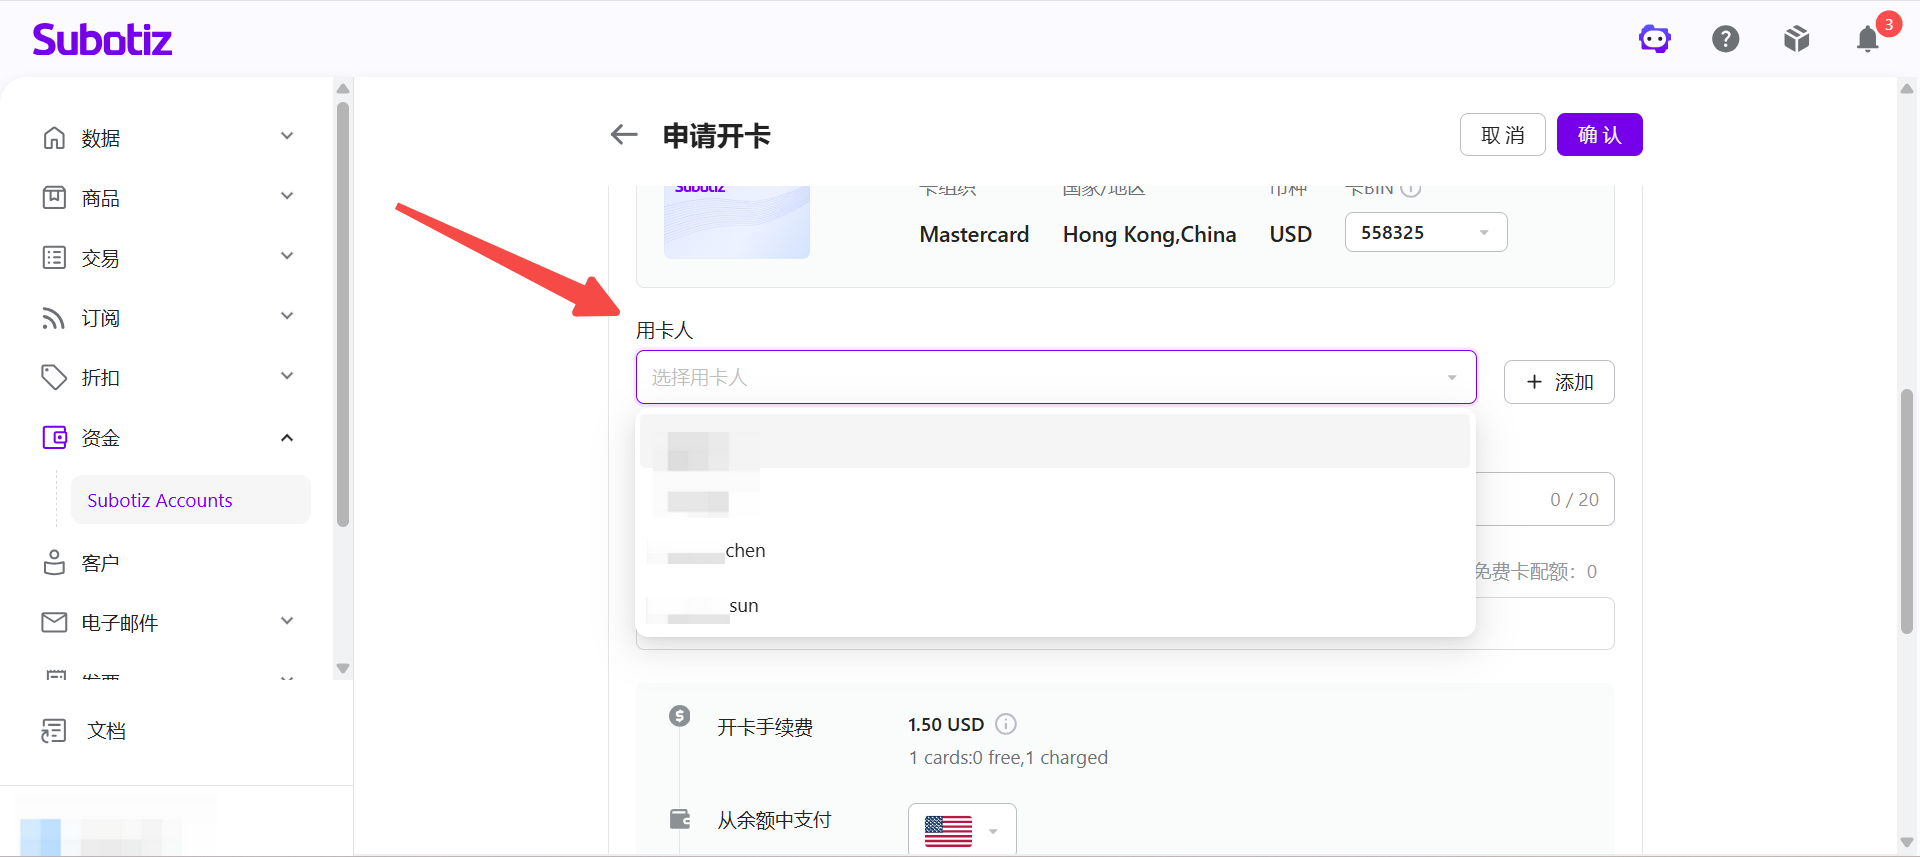Expand the 电子邮件 menu chevron
Viewport: 1920px width, 857px height.
(x=287, y=621)
